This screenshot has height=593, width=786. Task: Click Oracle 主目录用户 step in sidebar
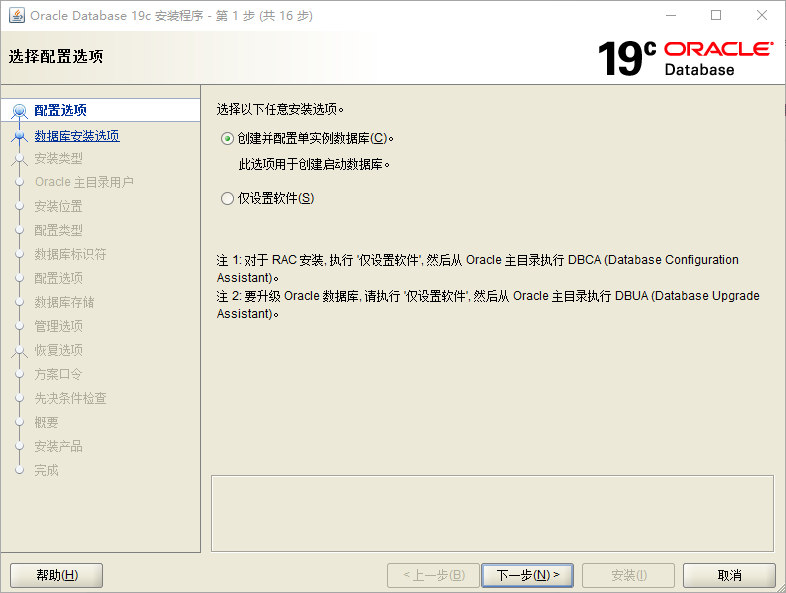pos(84,182)
